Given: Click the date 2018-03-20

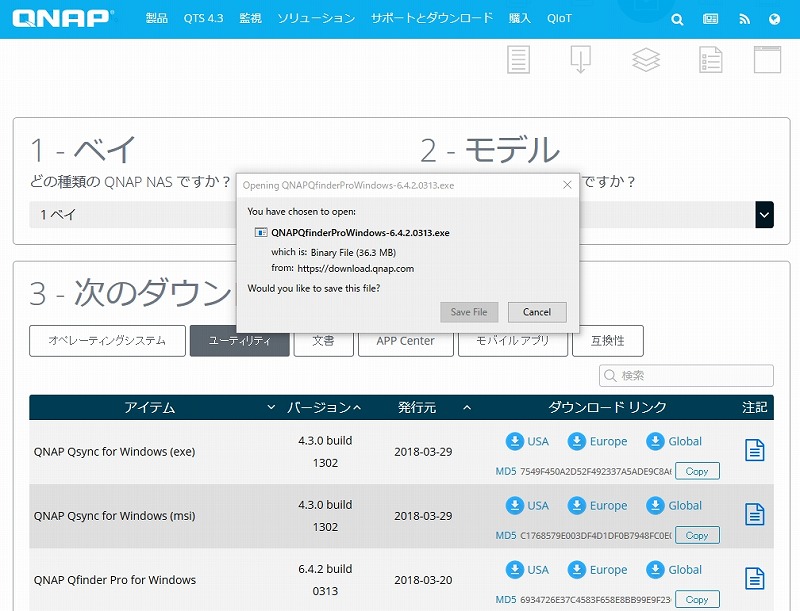Looking at the screenshot, I should [423, 580].
